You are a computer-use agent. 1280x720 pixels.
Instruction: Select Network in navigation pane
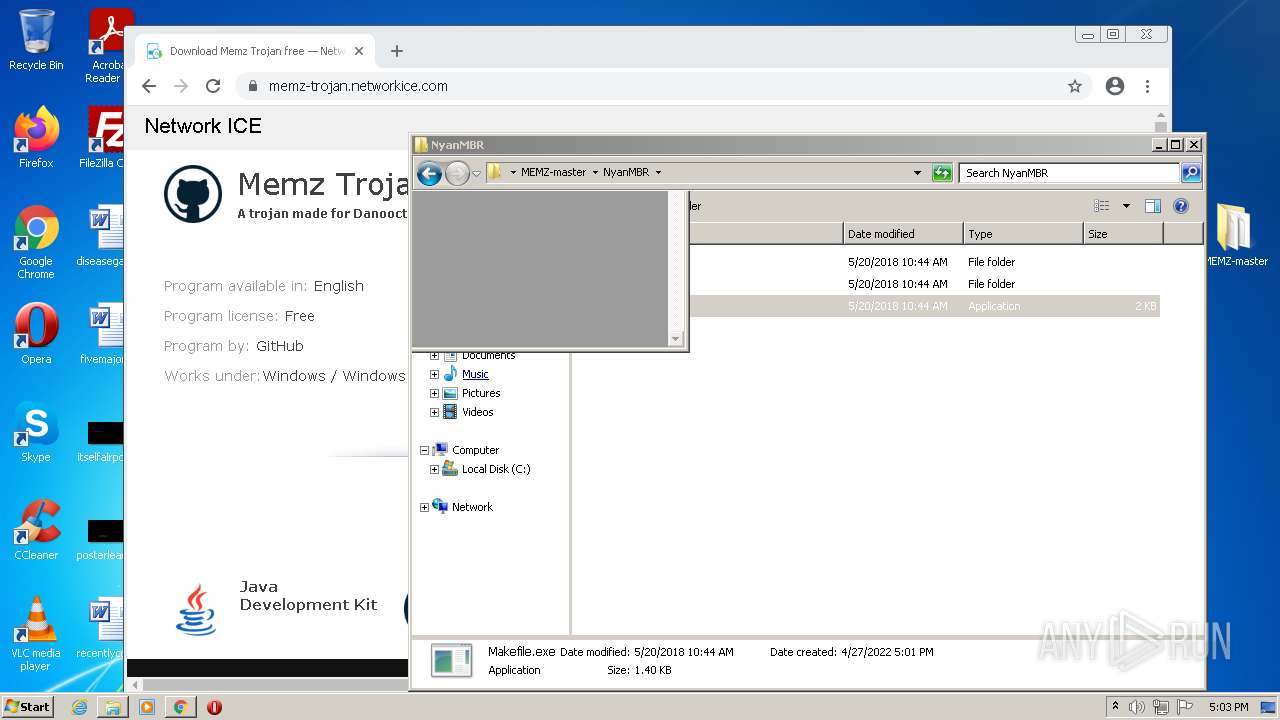pos(472,507)
